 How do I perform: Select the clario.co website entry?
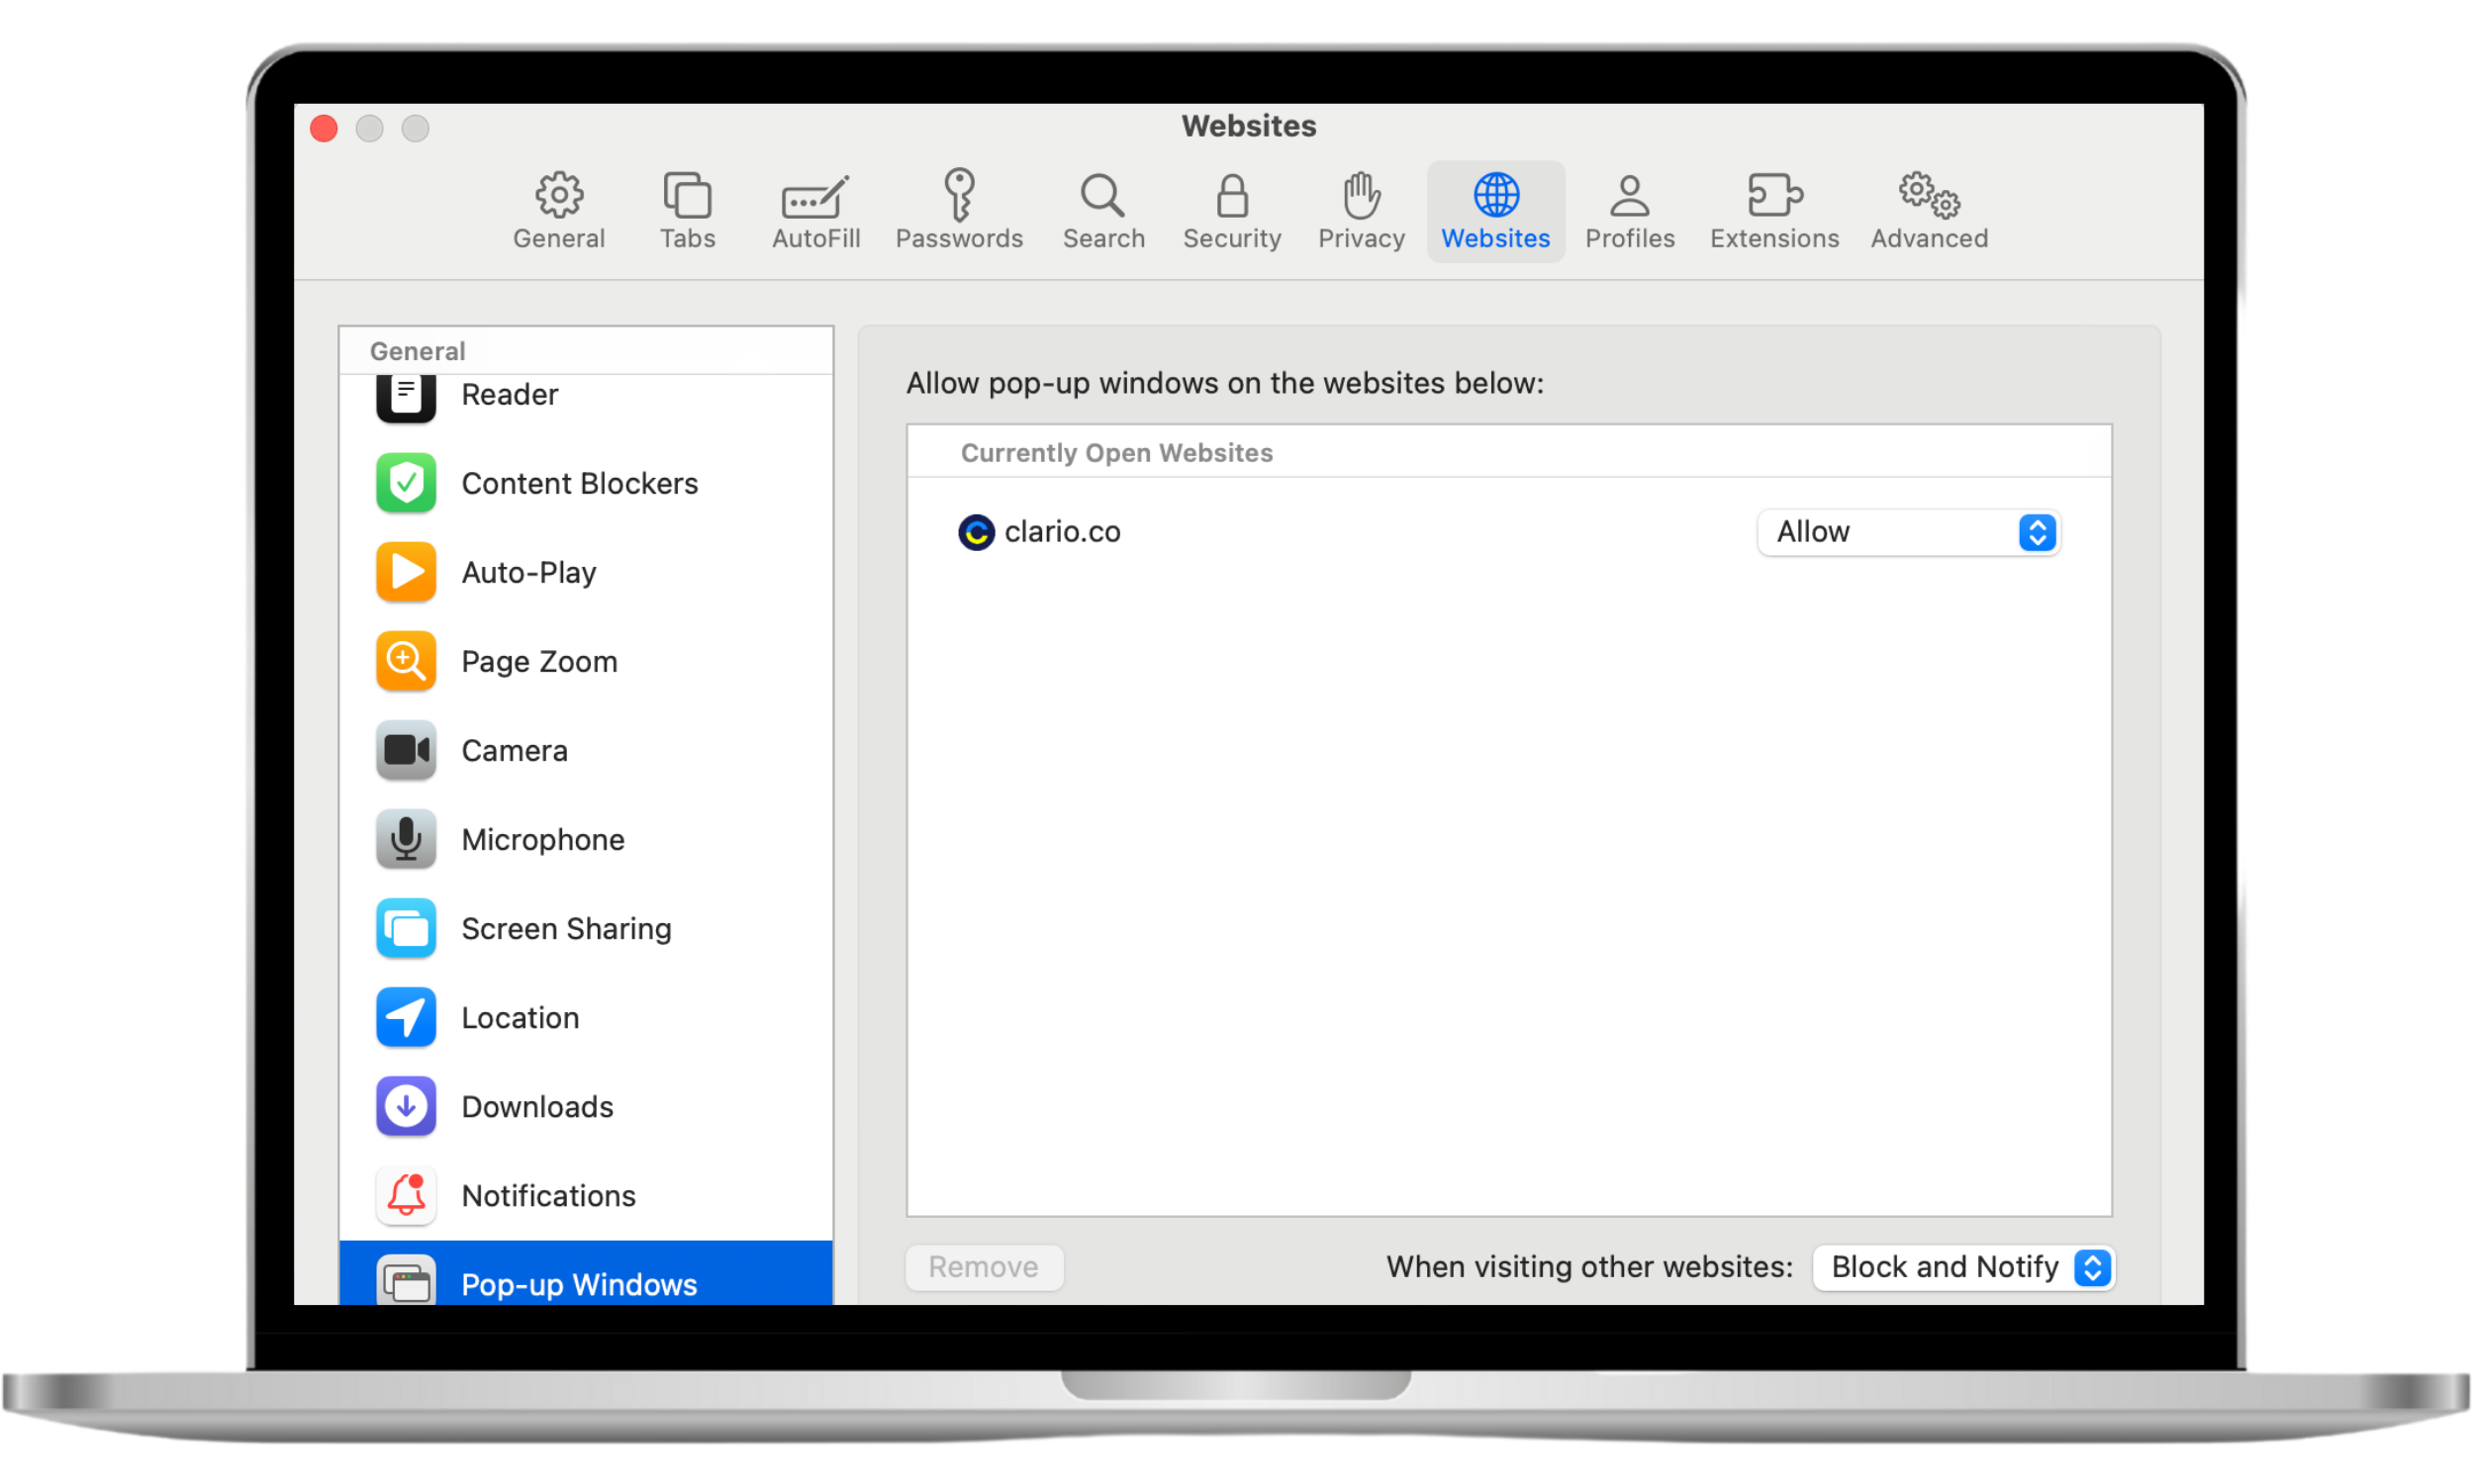click(1062, 531)
